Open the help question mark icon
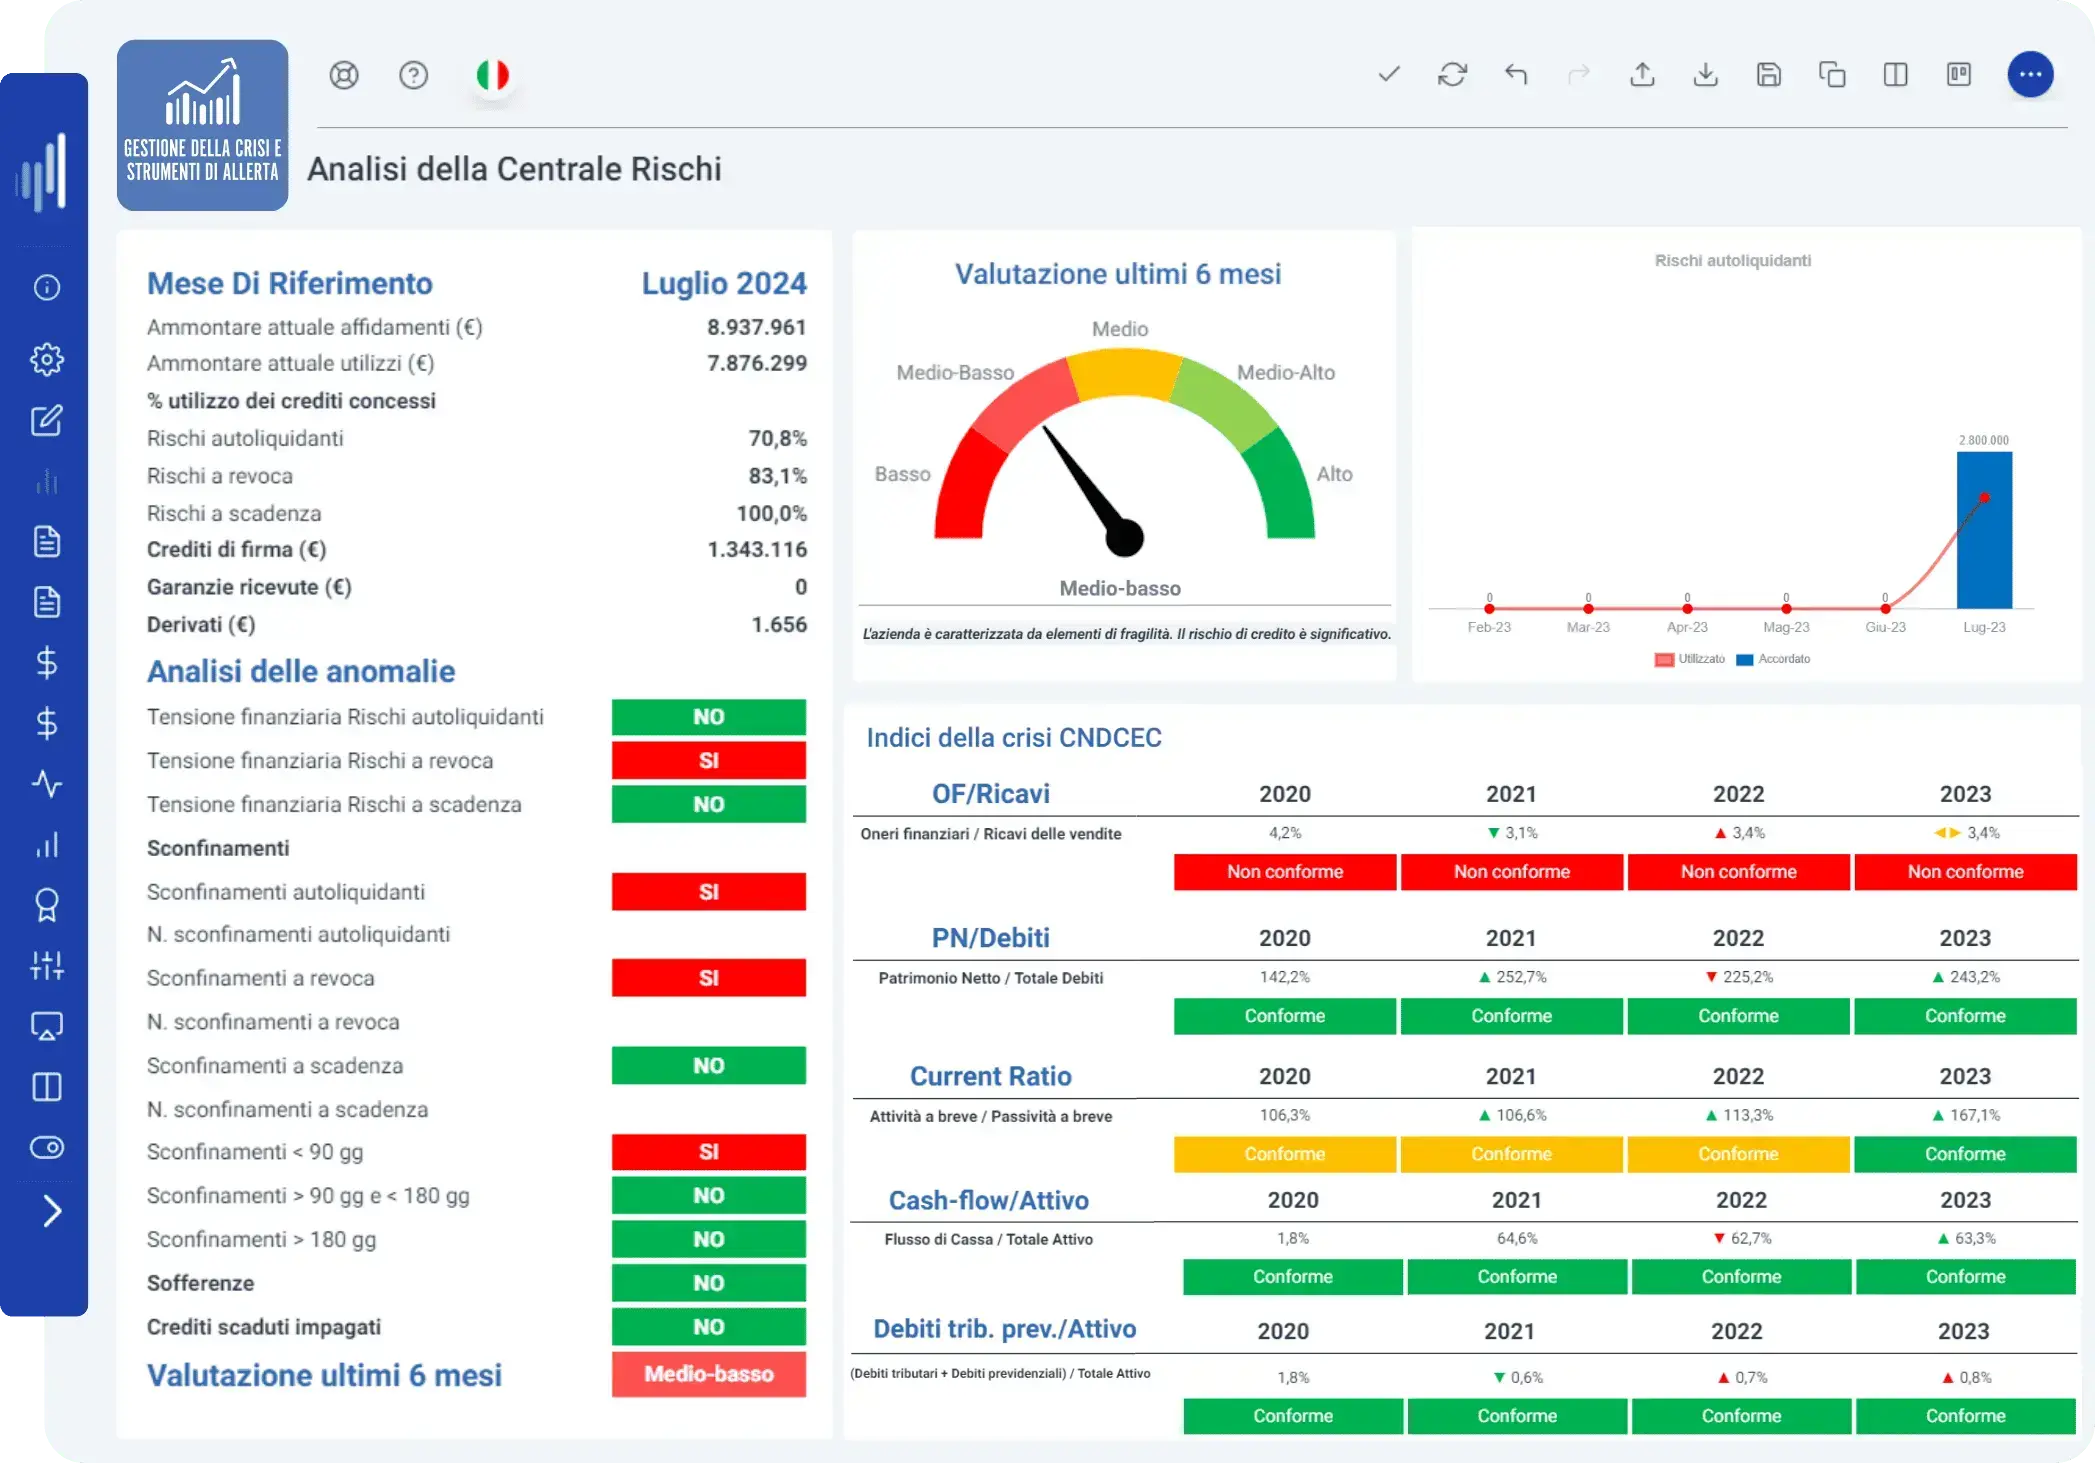Image resolution: width=2095 pixels, height=1463 pixels. click(413, 75)
